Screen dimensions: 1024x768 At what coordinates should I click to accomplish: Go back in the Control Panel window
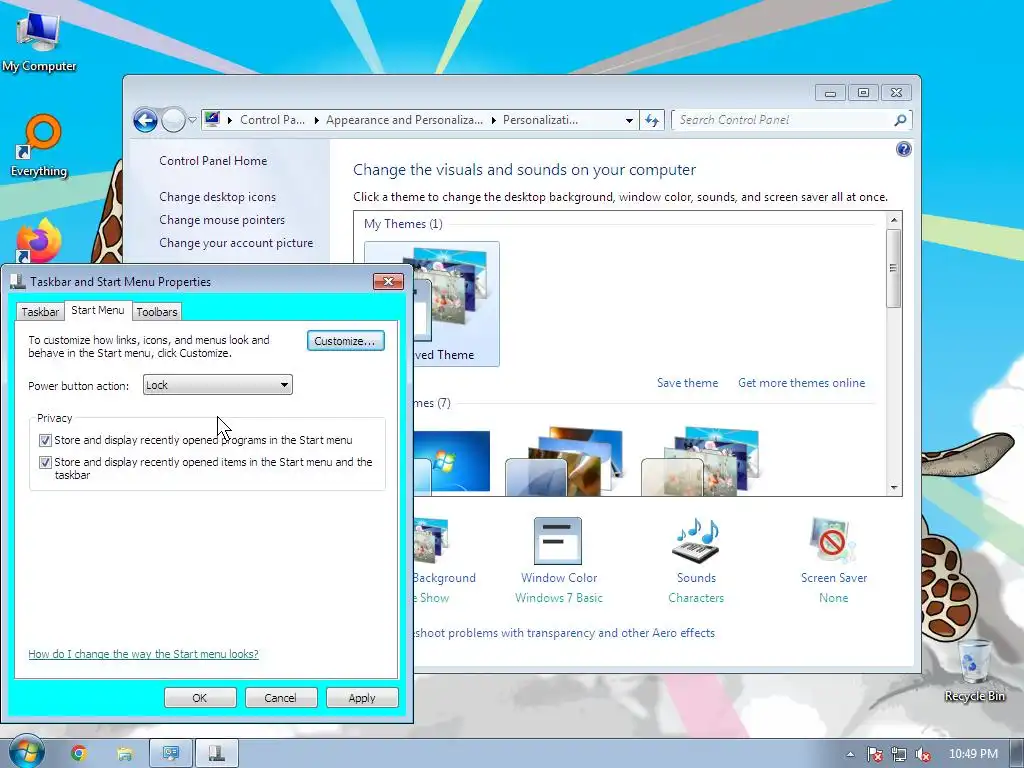tap(145, 120)
